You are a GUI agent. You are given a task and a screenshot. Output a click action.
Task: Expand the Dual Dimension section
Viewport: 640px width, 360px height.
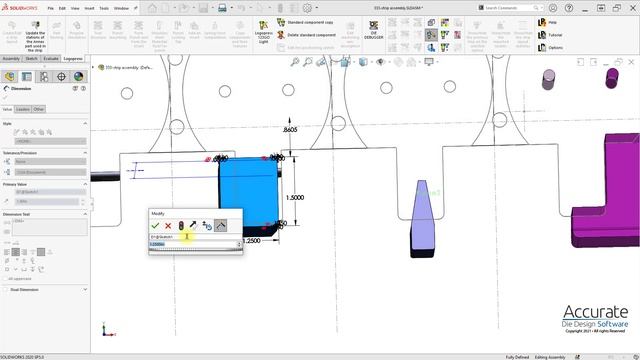[85, 289]
